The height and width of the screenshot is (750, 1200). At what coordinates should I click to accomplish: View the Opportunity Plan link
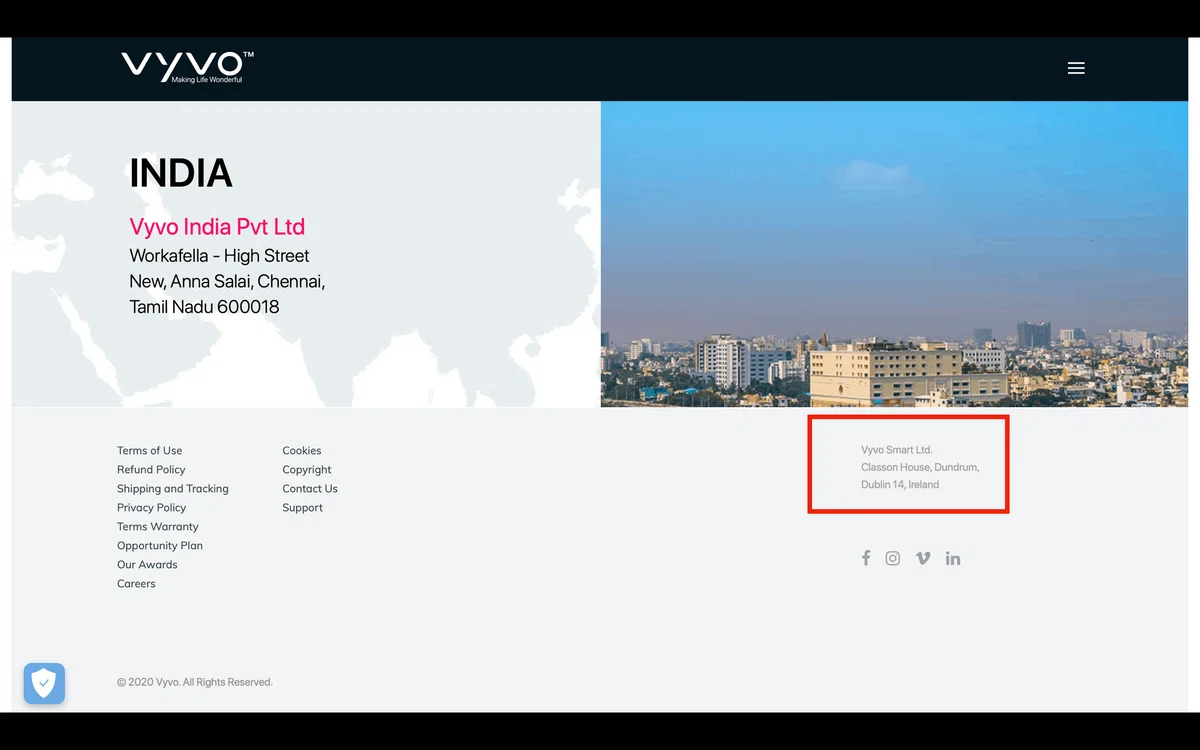[x=160, y=546]
